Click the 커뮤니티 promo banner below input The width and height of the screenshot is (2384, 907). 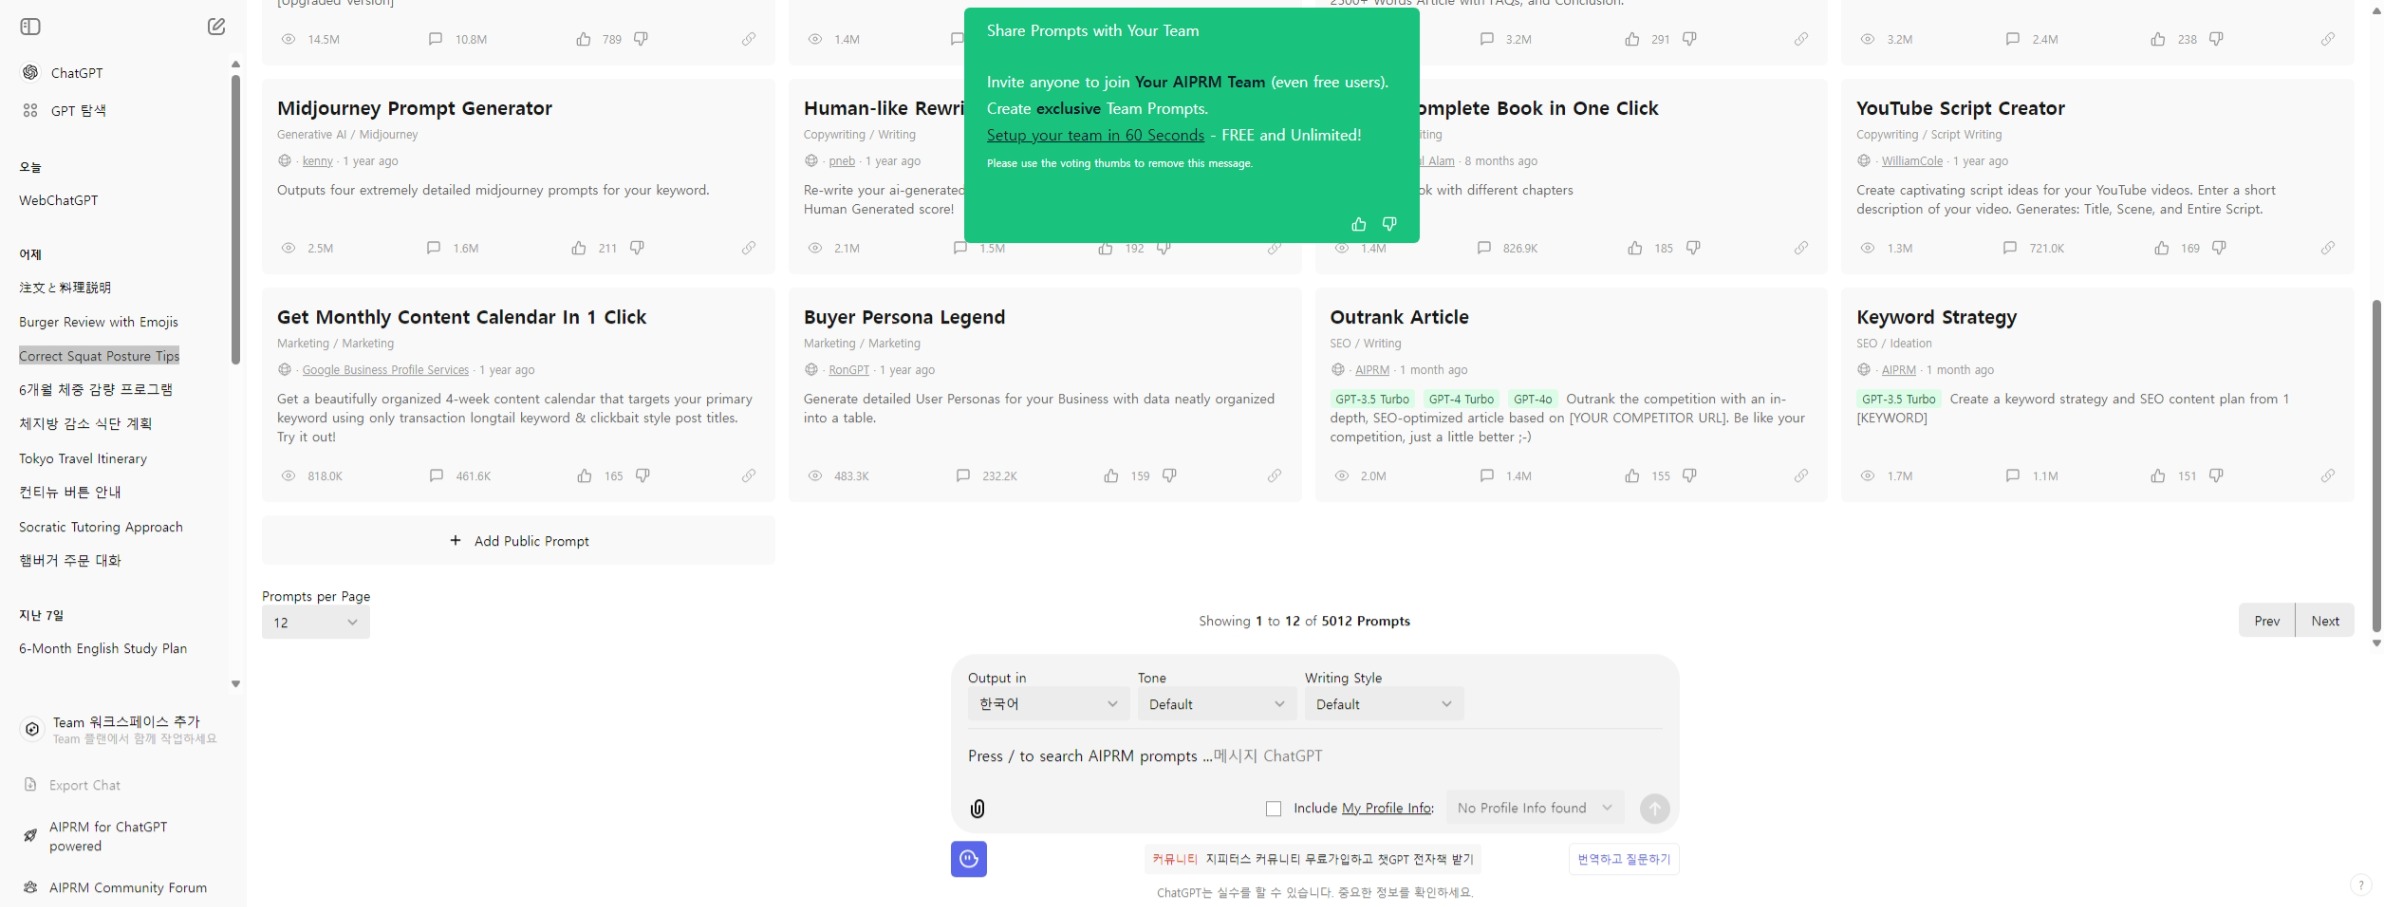coord(1313,859)
